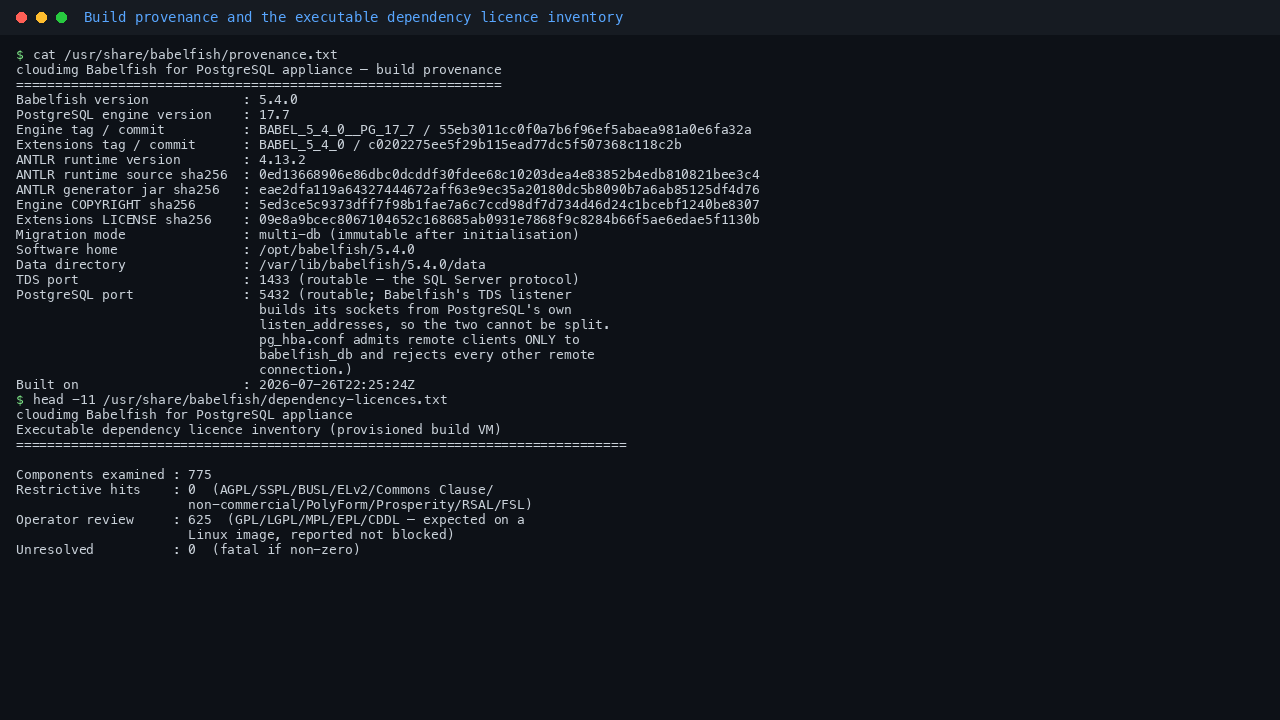Click the Built on timestamp 2026-07-26T22:25:24Z
The width and height of the screenshot is (1280, 720).
(x=337, y=385)
